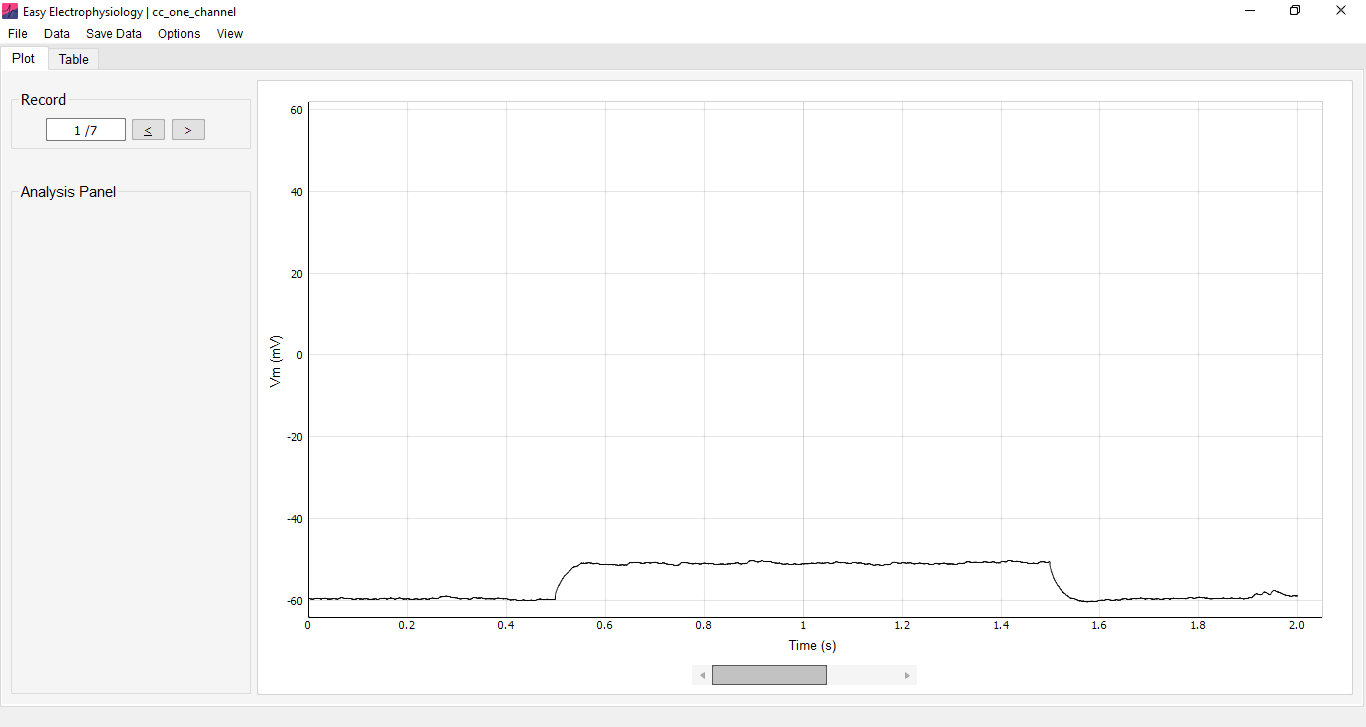The width and height of the screenshot is (1366, 727).
Task: Click the record number input field
Action: click(86, 130)
